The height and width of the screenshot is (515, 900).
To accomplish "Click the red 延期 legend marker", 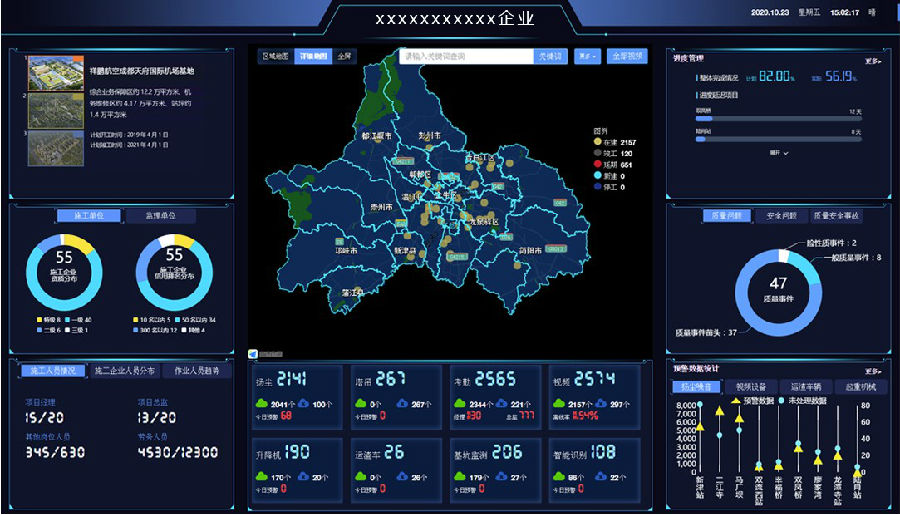I will click(598, 164).
